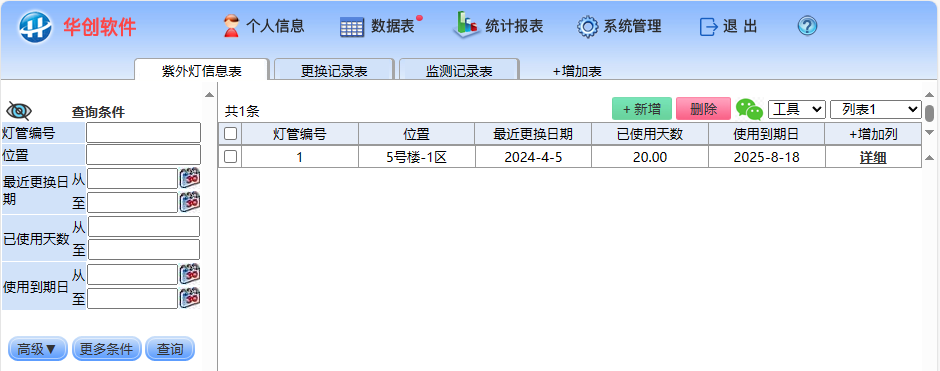Focus 使用到期日 从 date input
Viewport: 940px width, 371px height.
coord(133,275)
